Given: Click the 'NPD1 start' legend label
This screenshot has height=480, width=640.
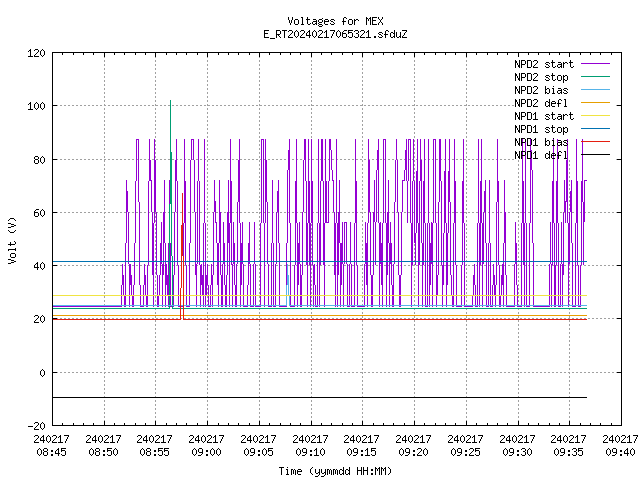Looking at the screenshot, I should coord(544,116).
